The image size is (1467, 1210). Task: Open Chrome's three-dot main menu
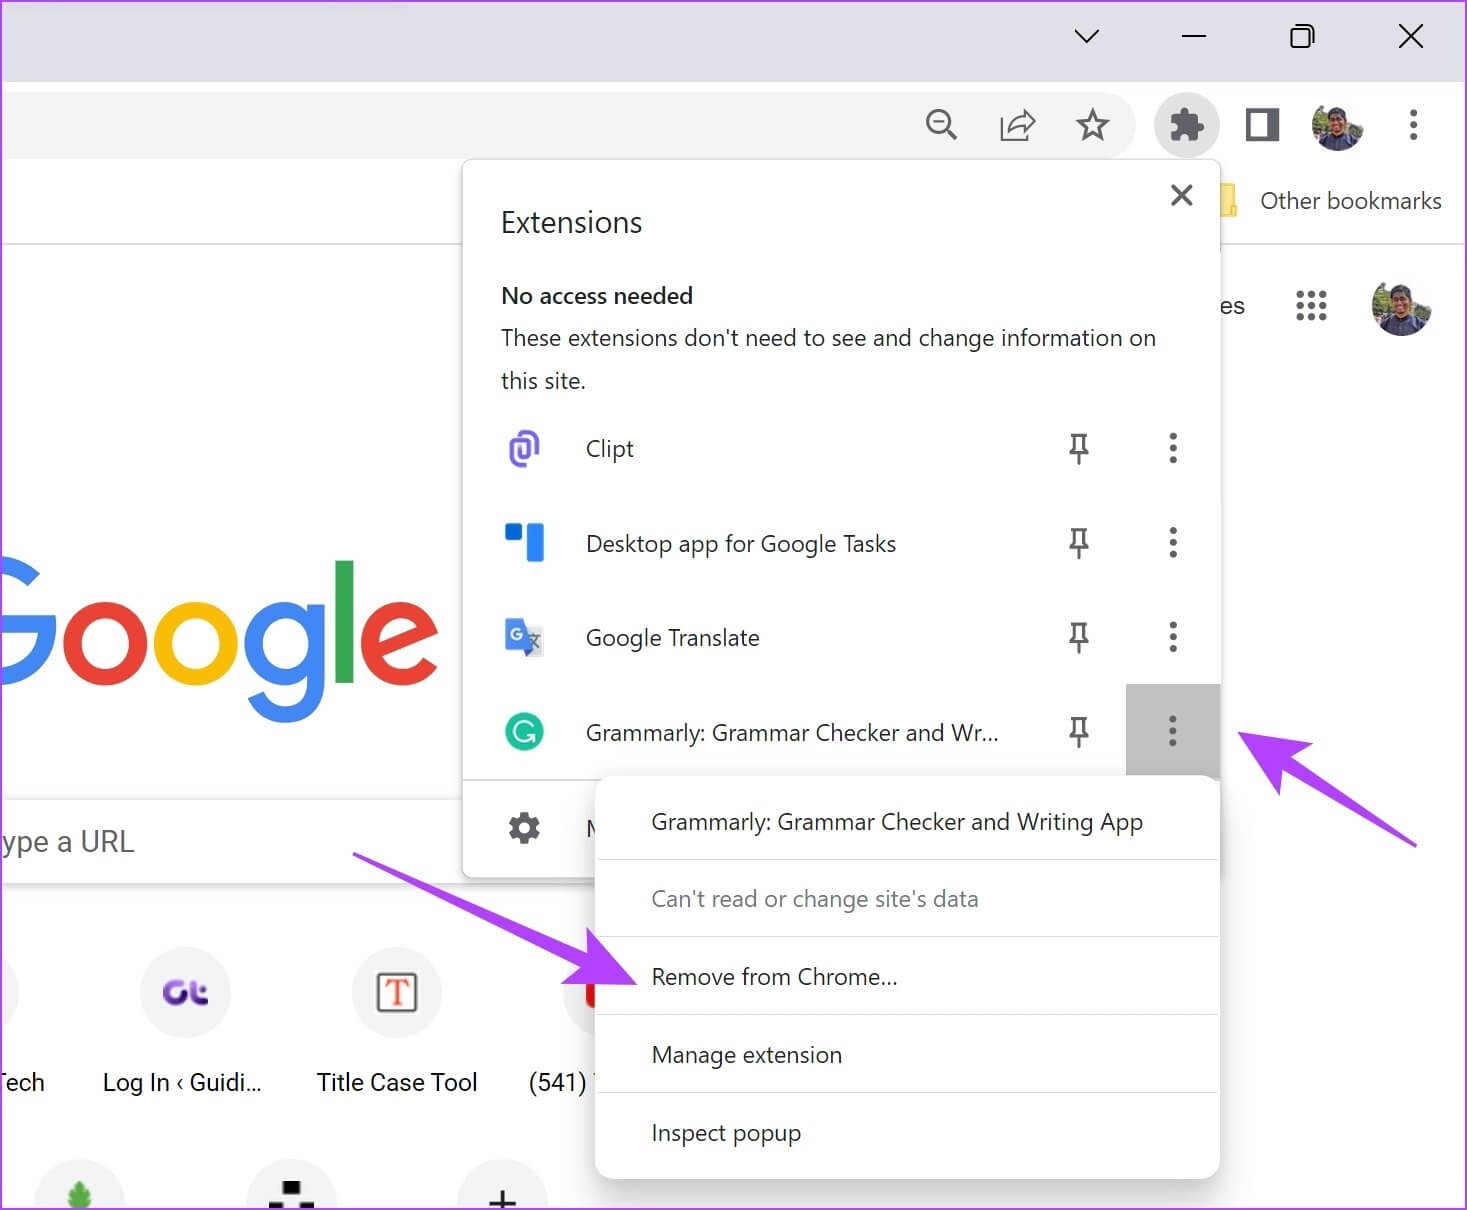[1413, 125]
